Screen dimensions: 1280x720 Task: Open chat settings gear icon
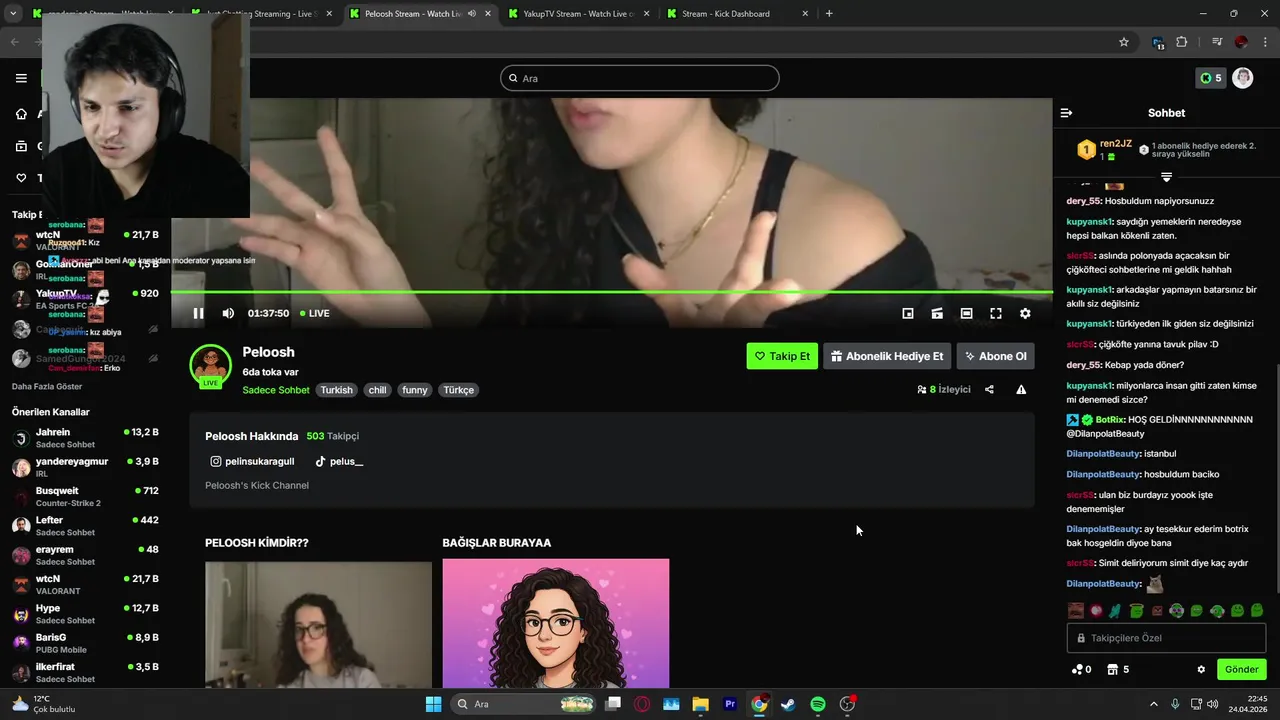pyautogui.click(x=1201, y=669)
